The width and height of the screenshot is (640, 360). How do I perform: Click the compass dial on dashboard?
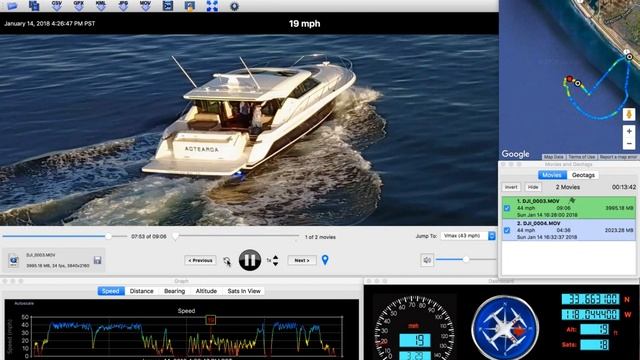tap(505, 327)
